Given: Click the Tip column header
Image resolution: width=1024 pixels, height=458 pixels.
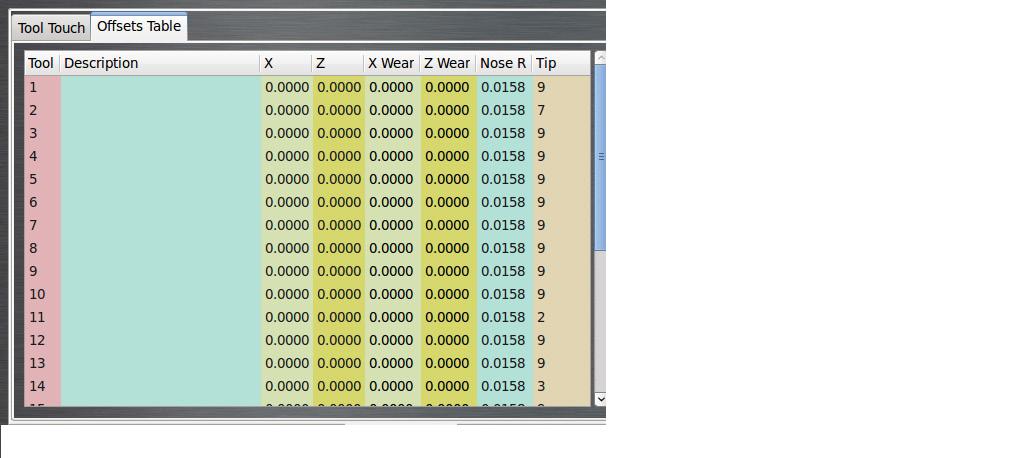Looking at the screenshot, I should 561,63.
